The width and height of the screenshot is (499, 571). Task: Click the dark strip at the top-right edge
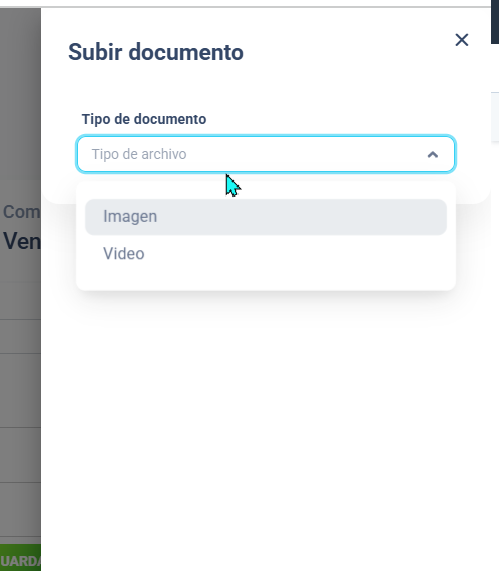point(495,22)
